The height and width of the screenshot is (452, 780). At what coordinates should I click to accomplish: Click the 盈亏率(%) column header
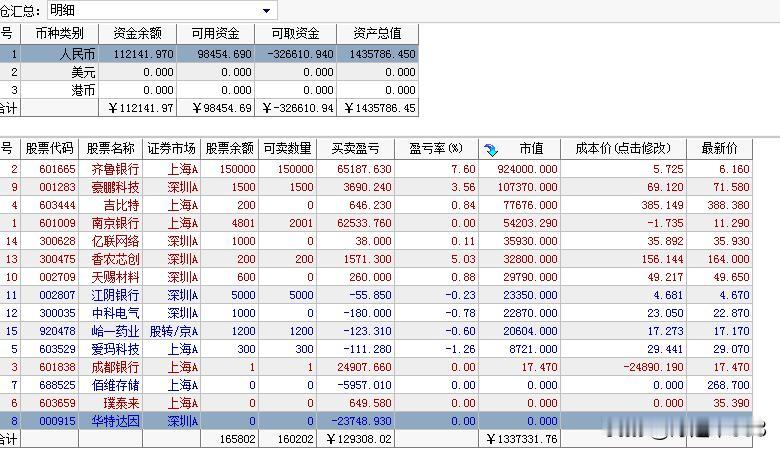[436, 149]
